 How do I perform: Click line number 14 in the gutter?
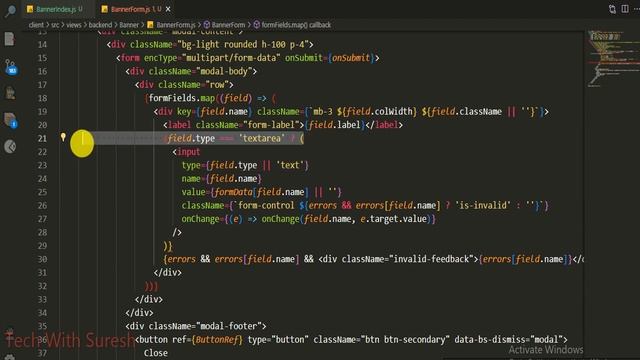[42, 44]
